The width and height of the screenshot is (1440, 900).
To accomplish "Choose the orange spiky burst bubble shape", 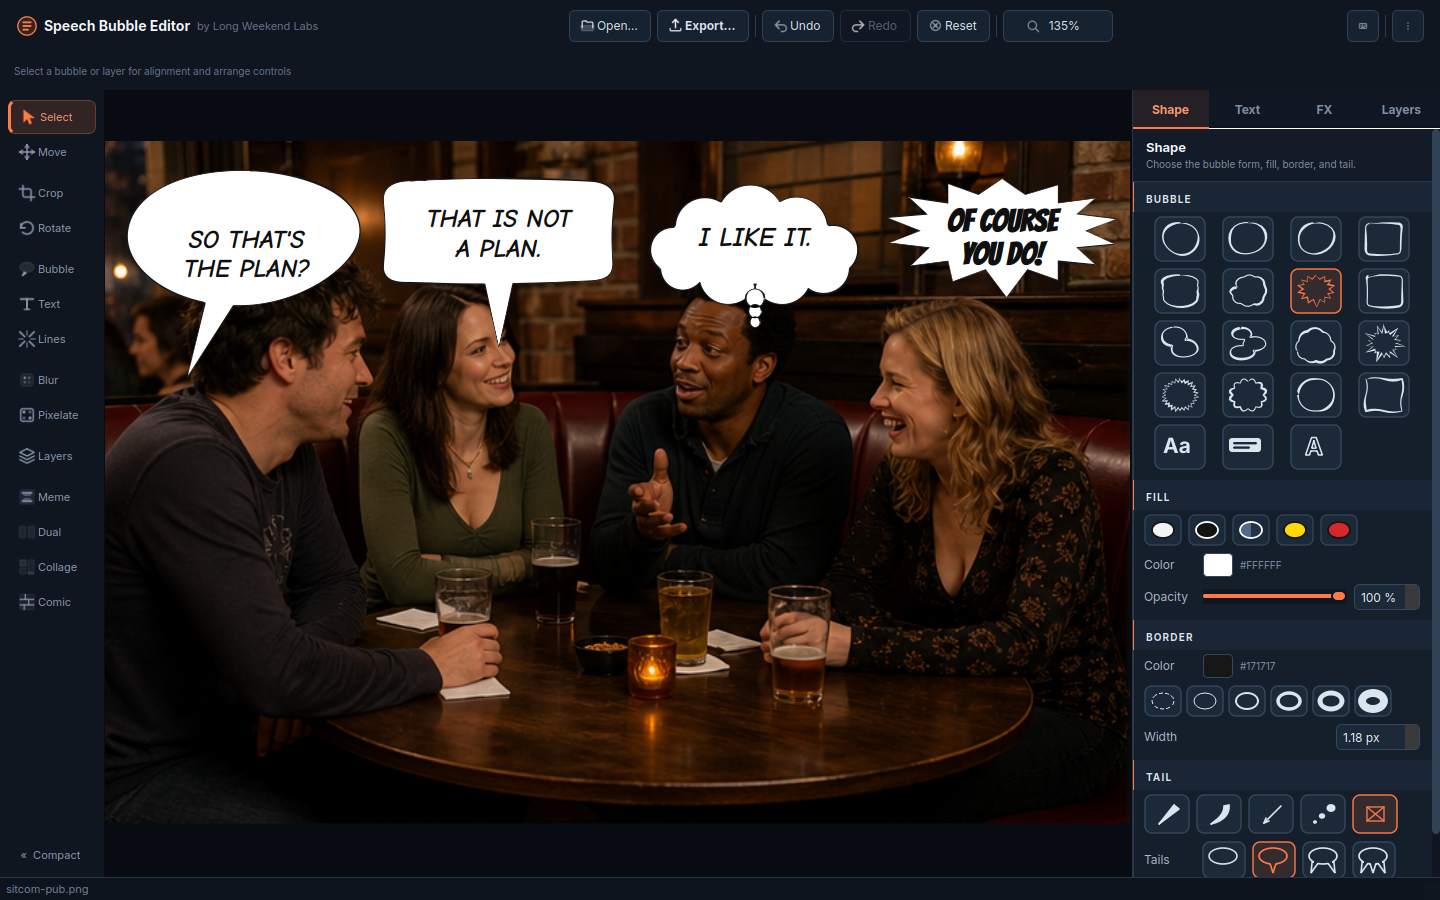I will (x=1316, y=291).
